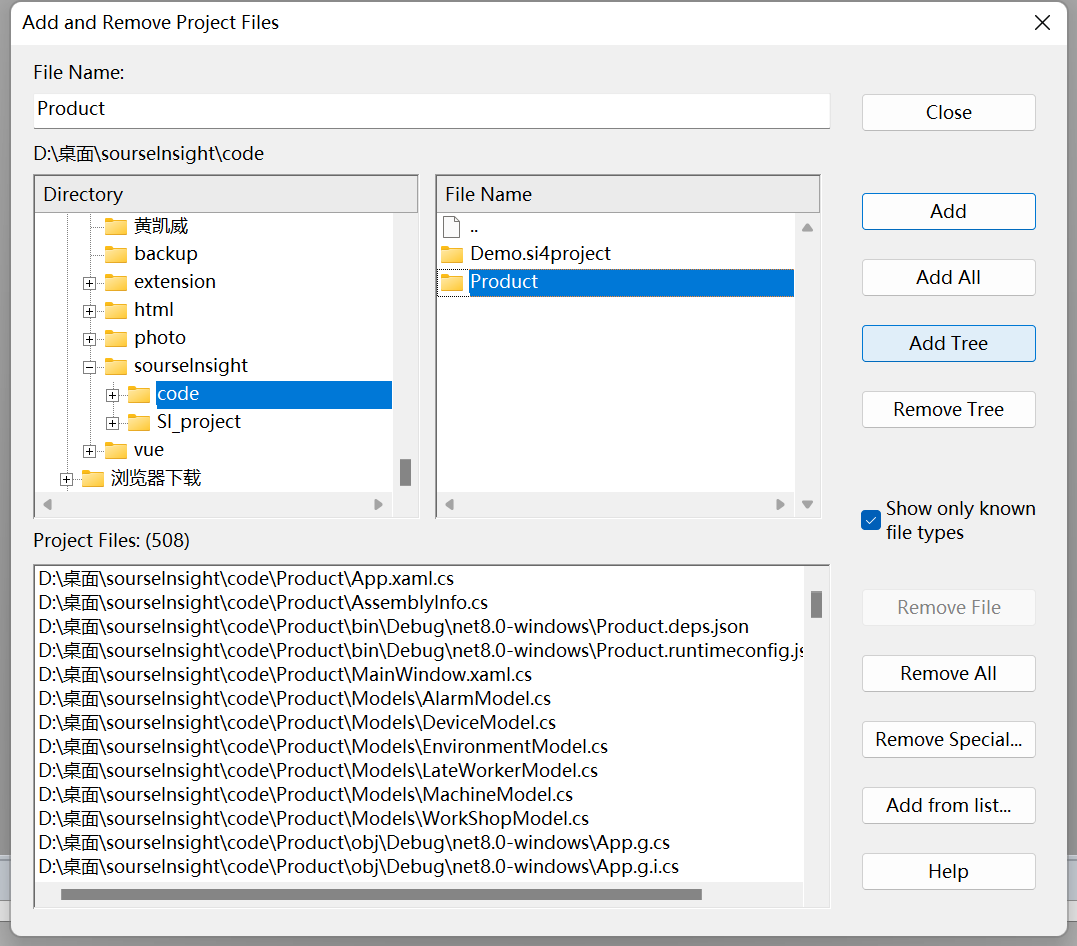Image resolution: width=1077 pixels, height=946 pixels.
Task: Select LateWorkerModel.cs in project files
Action: point(318,771)
